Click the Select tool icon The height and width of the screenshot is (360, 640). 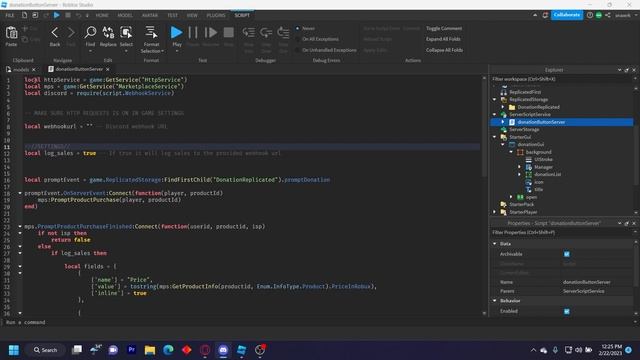tap(126, 33)
